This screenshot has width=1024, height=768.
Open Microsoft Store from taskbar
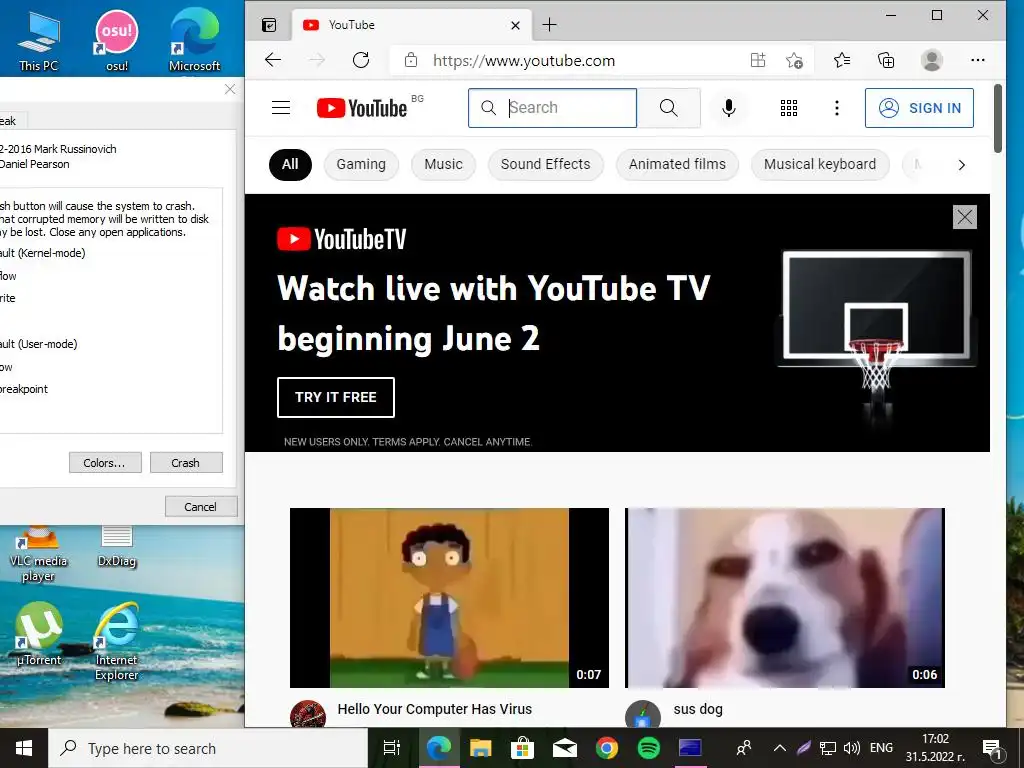click(x=522, y=748)
